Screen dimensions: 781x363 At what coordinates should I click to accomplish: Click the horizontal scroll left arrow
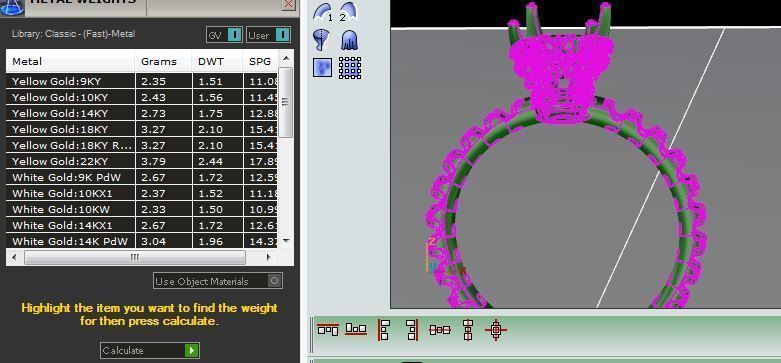coord(13,257)
